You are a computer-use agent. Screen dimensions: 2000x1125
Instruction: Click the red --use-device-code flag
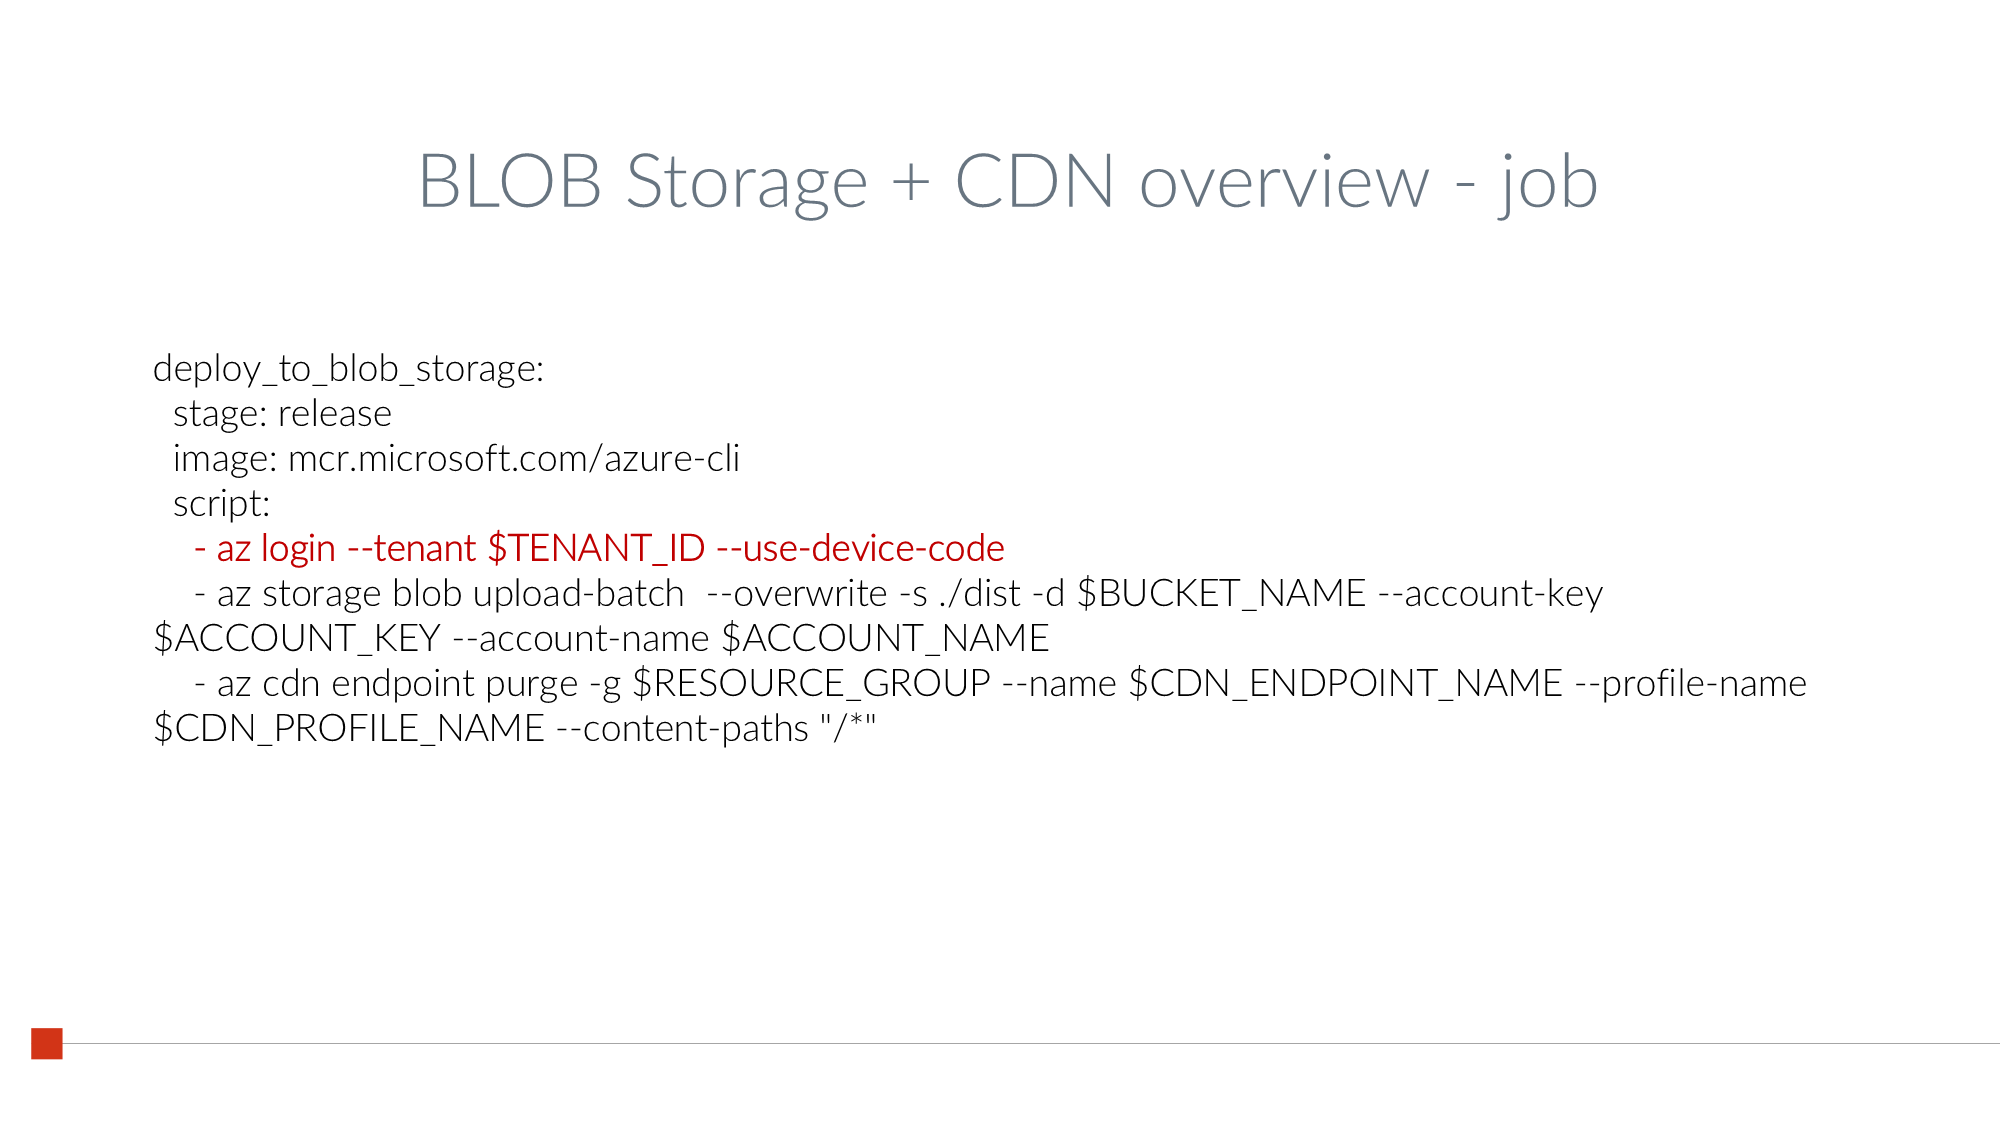click(860, 549)
